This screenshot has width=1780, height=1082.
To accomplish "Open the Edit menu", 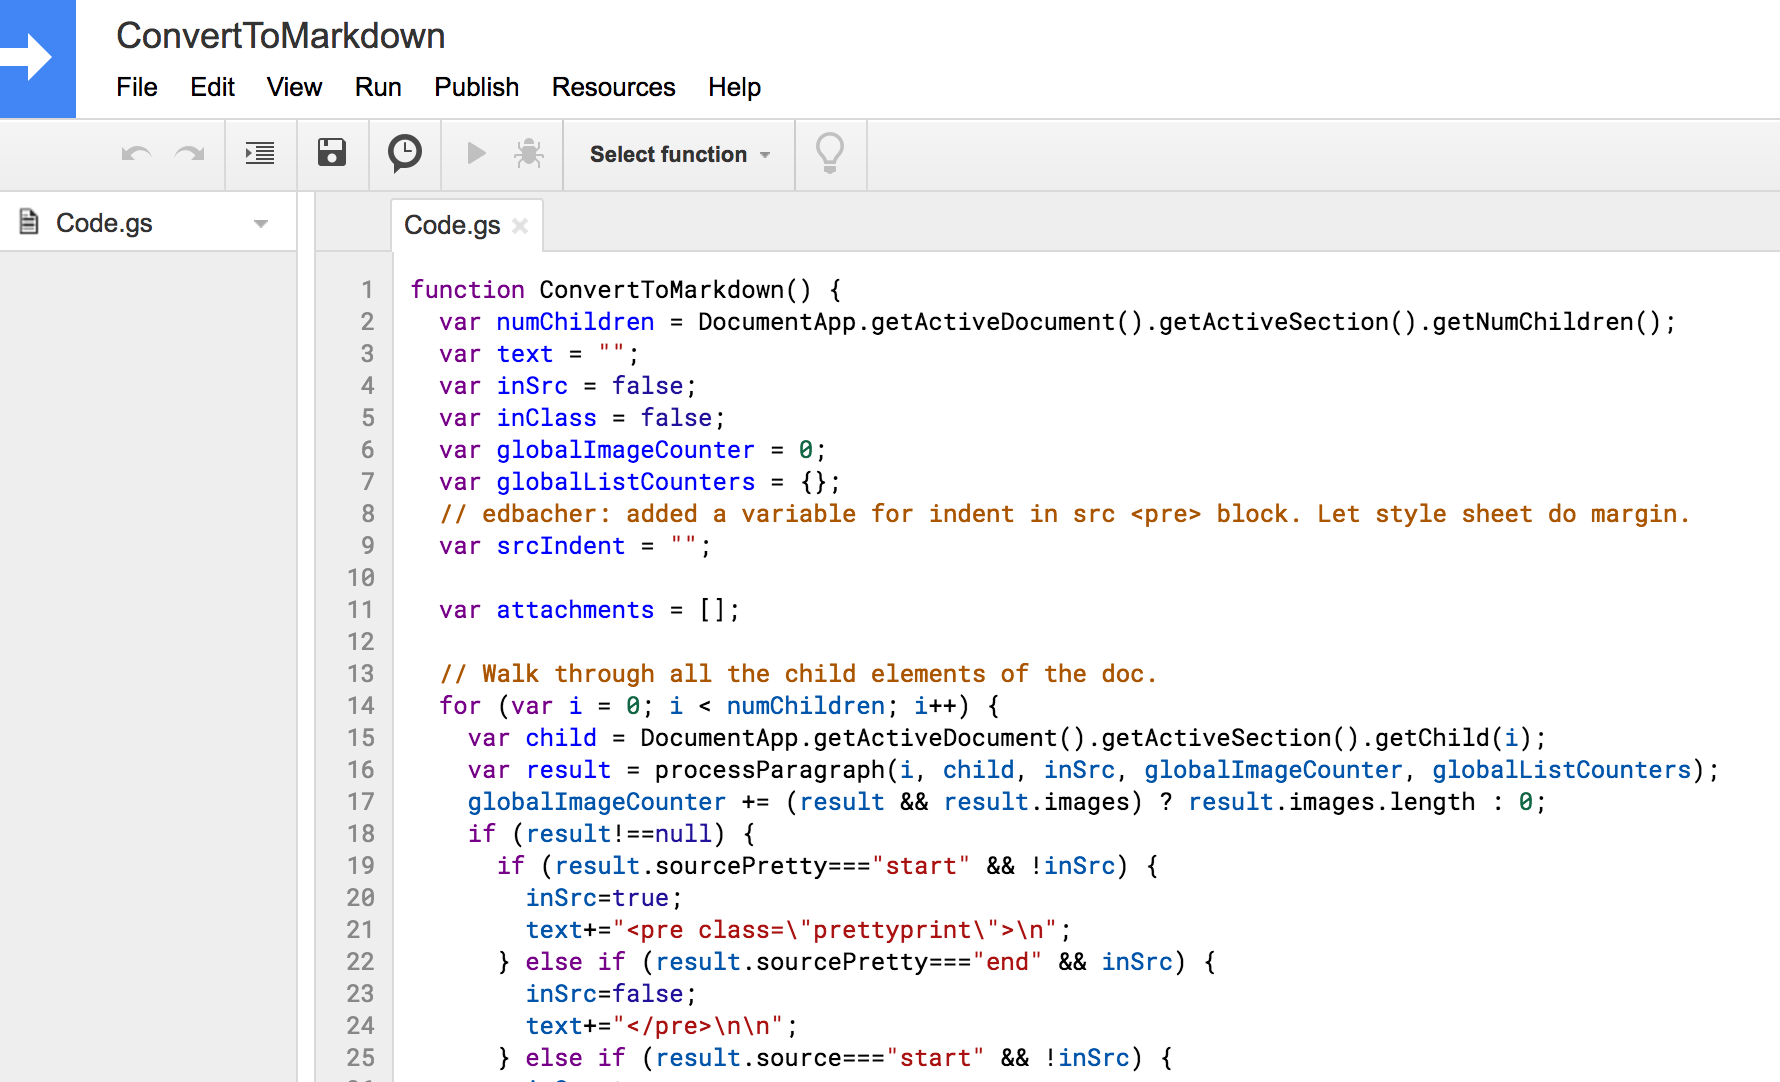I will point(212,87).
